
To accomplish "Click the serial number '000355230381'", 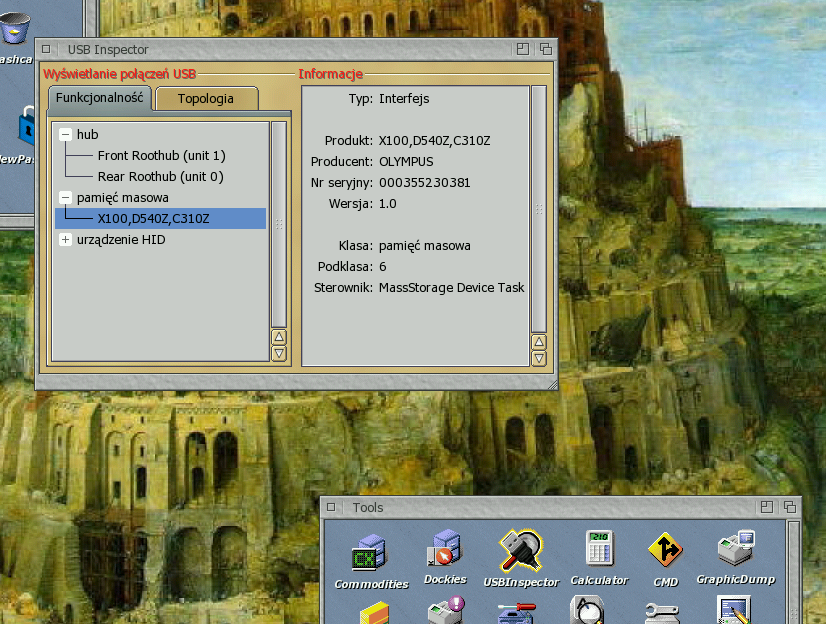I will (425, 183).
